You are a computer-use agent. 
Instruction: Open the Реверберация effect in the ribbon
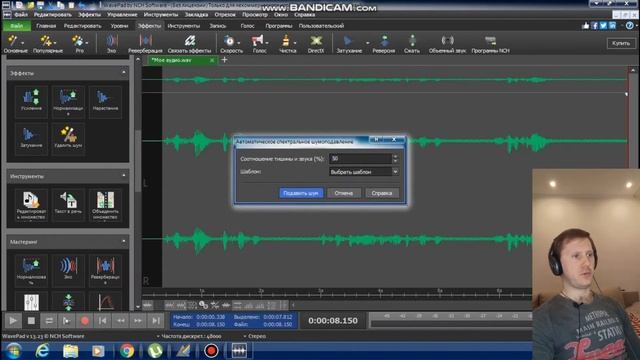[x=145, y=44]
